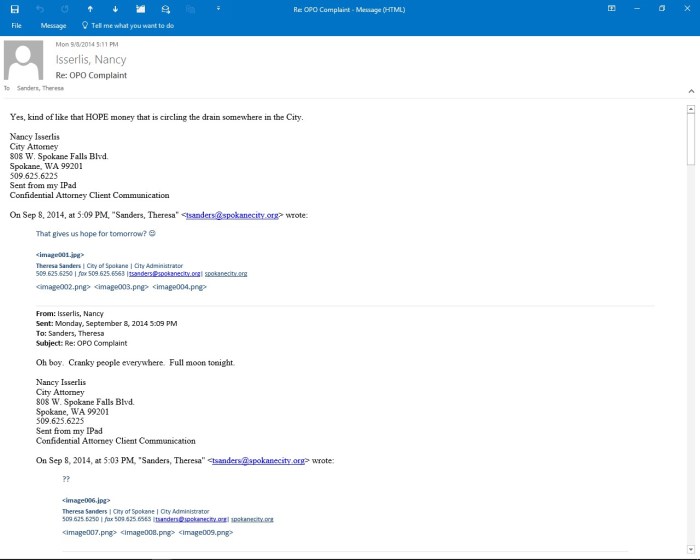Click the Undo arrow icon
The width and height of the screenshot is (700, 560).
39,8
